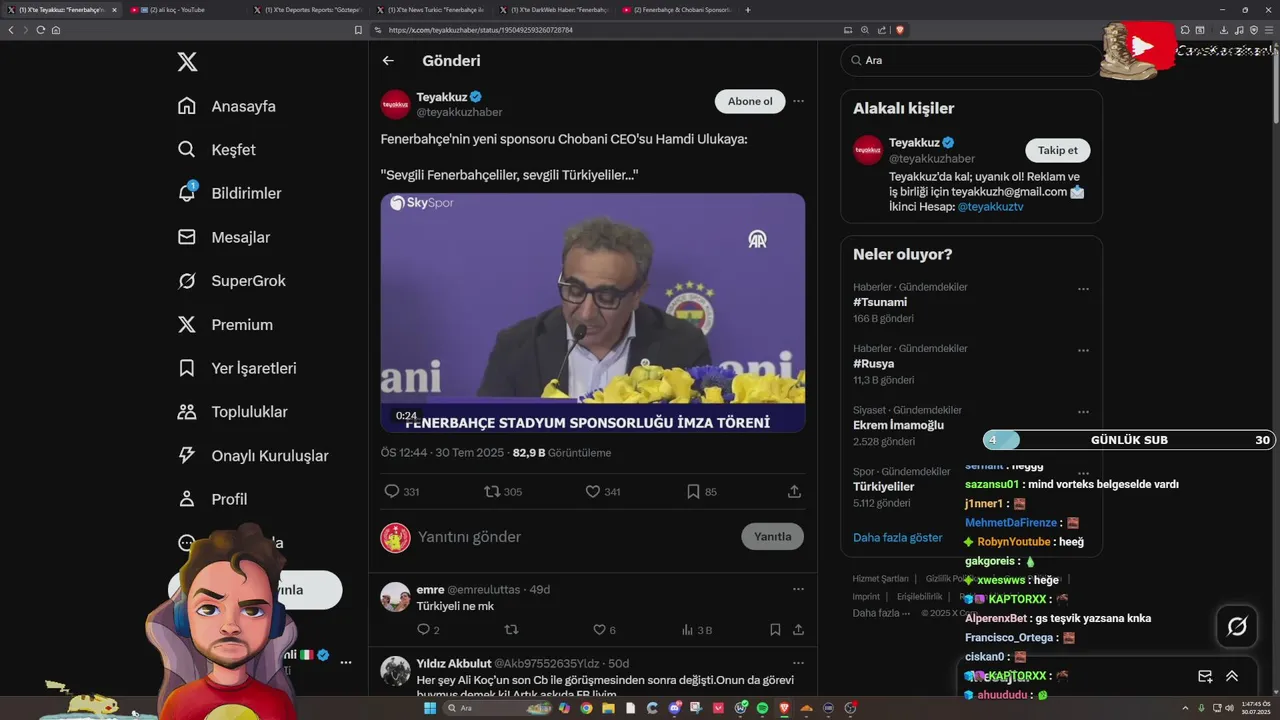Open a new browser tab

[x=748, y=9]
